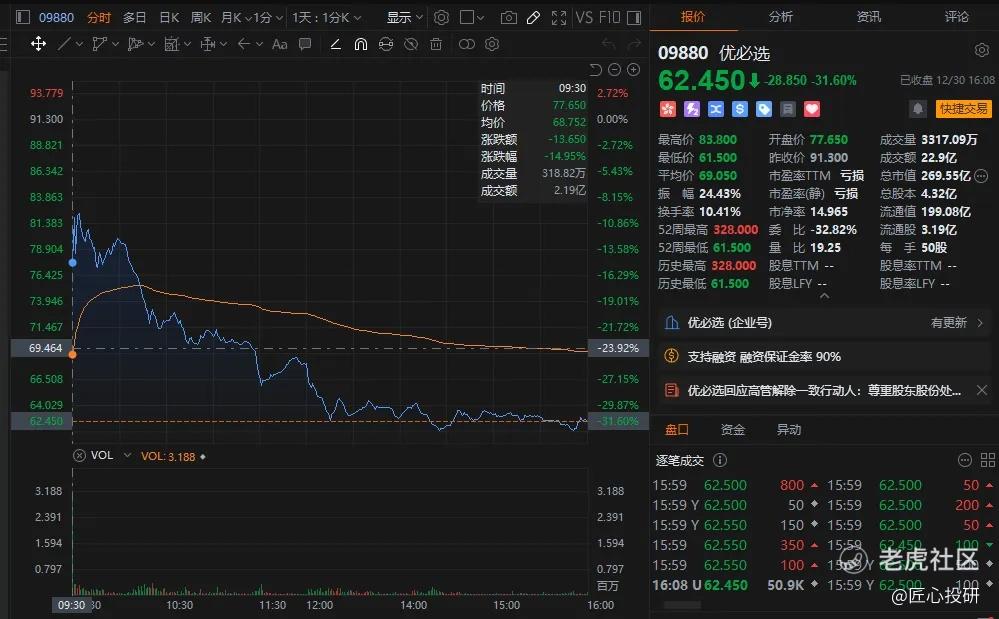Select the polyline path drawing tool
999x619 pixels.
click(x=99, y=44)
